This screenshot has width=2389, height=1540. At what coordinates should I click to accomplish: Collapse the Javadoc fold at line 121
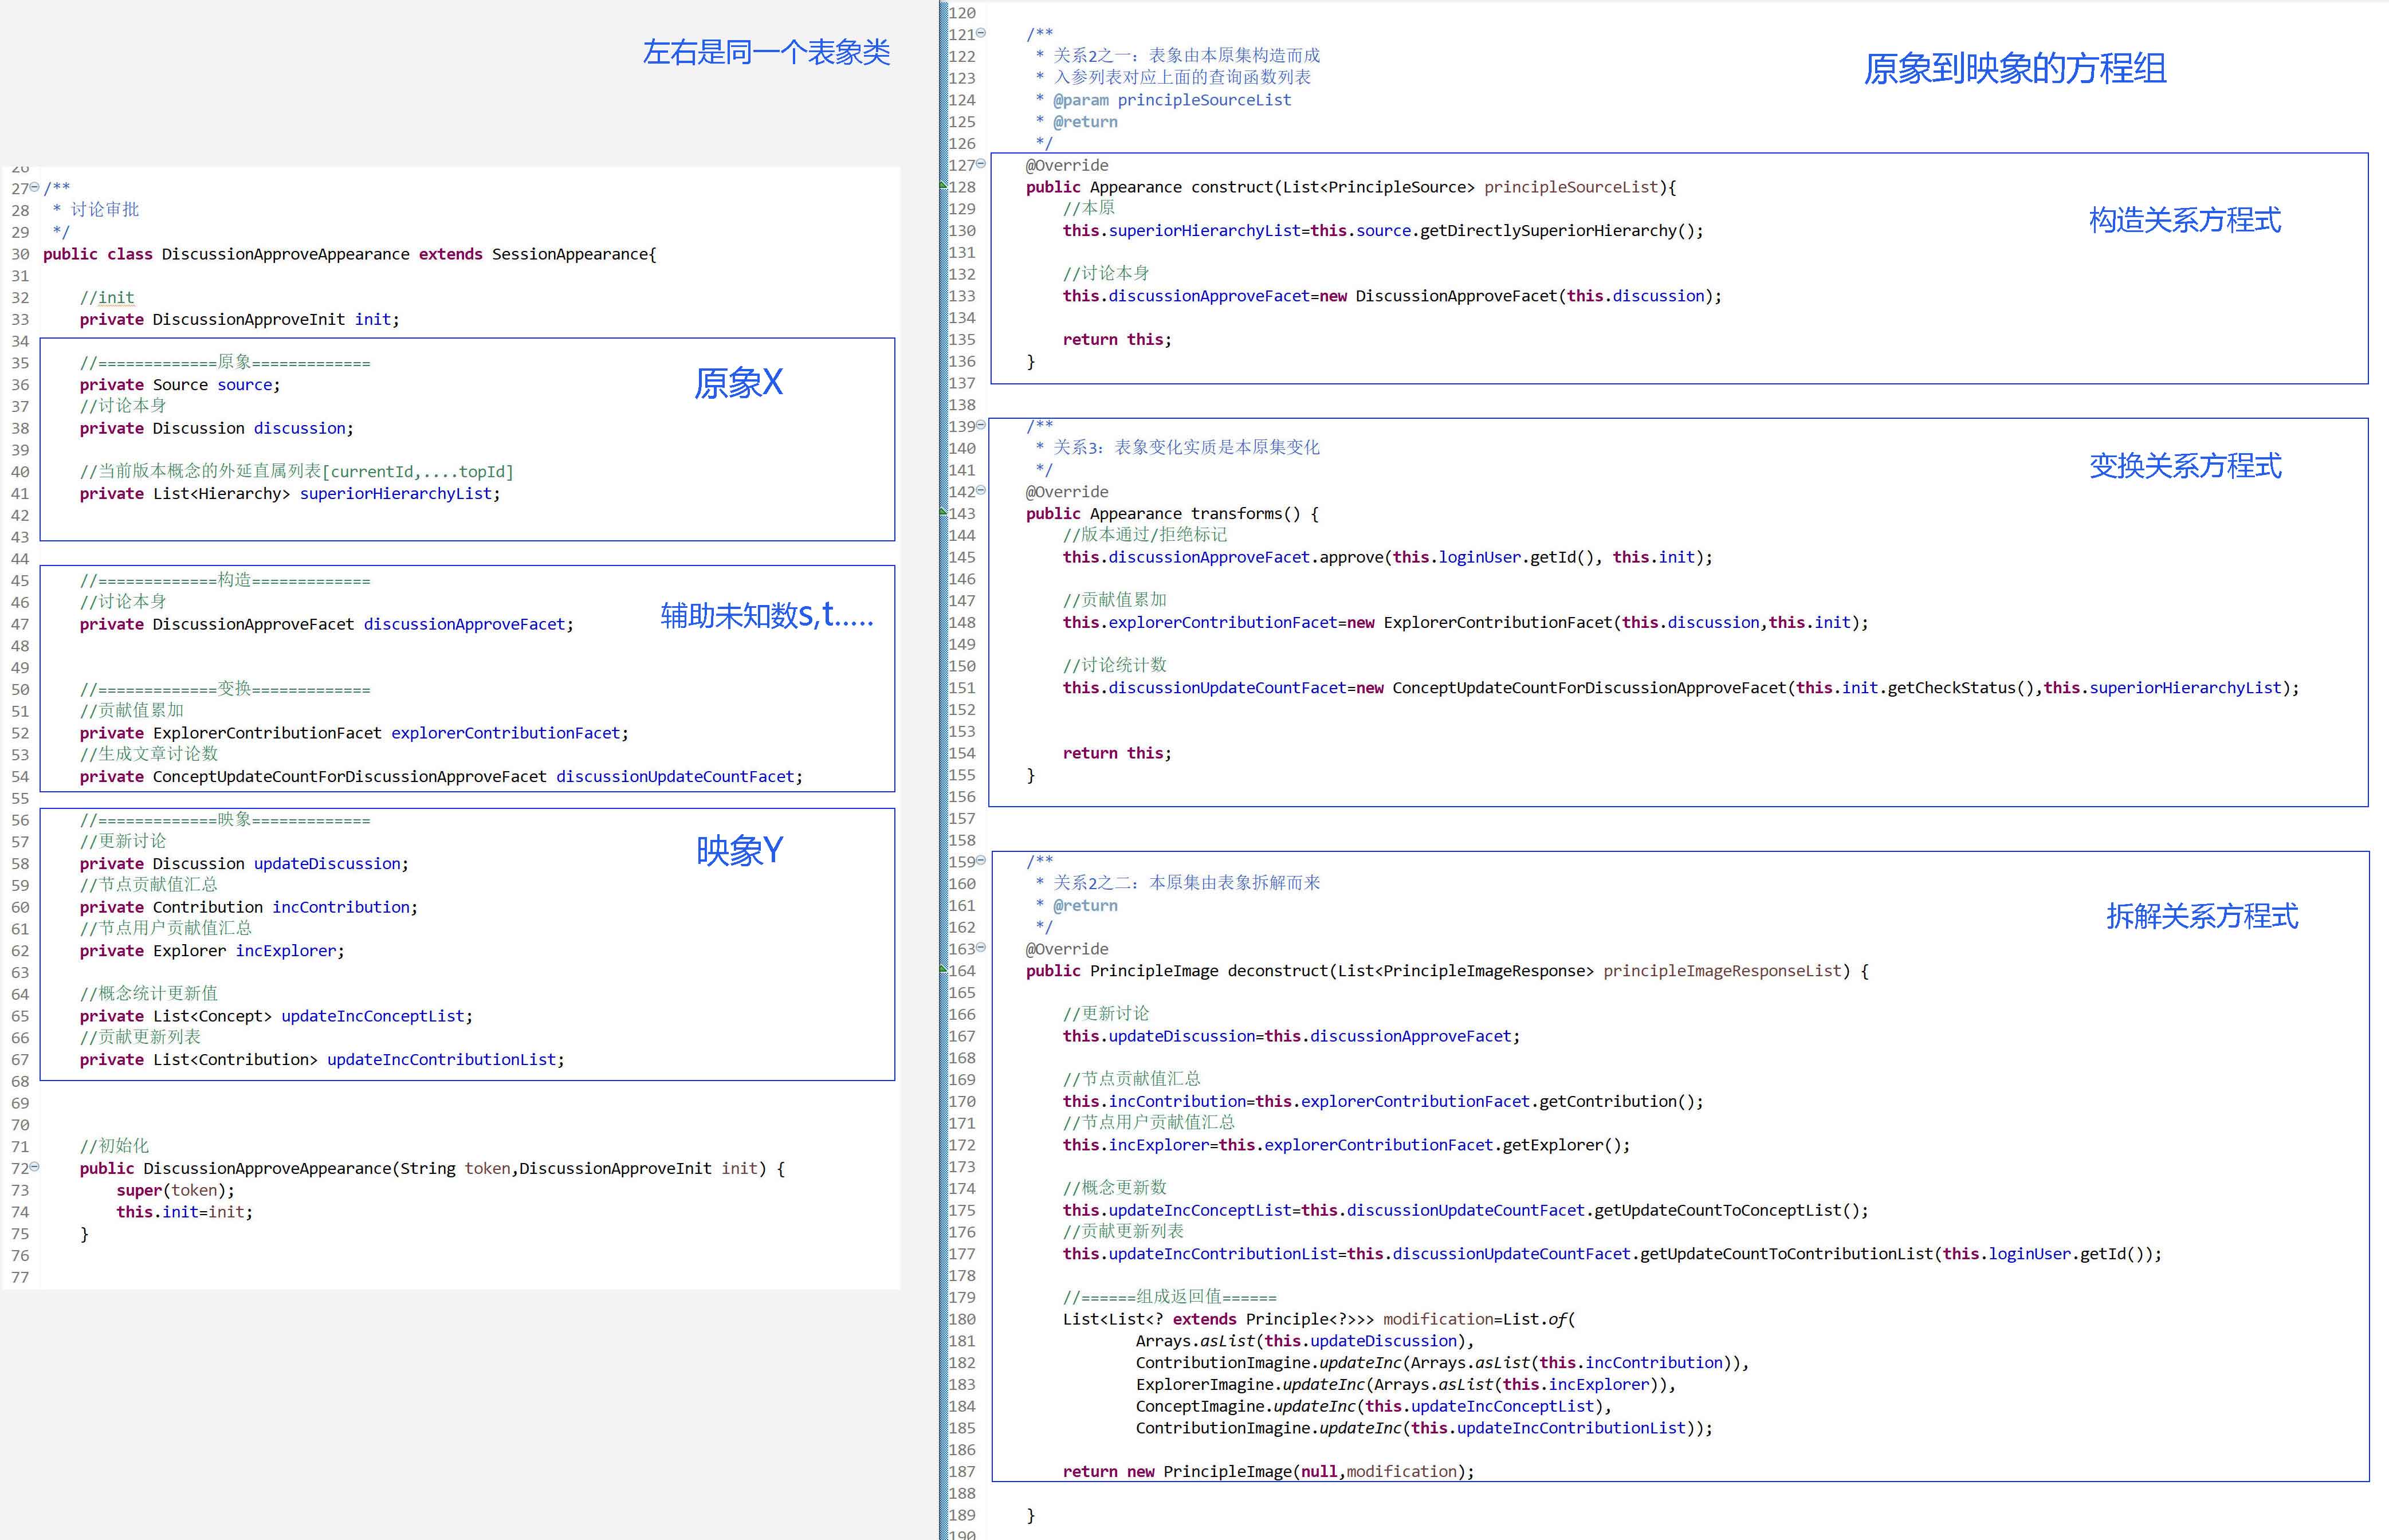point(981,33)
